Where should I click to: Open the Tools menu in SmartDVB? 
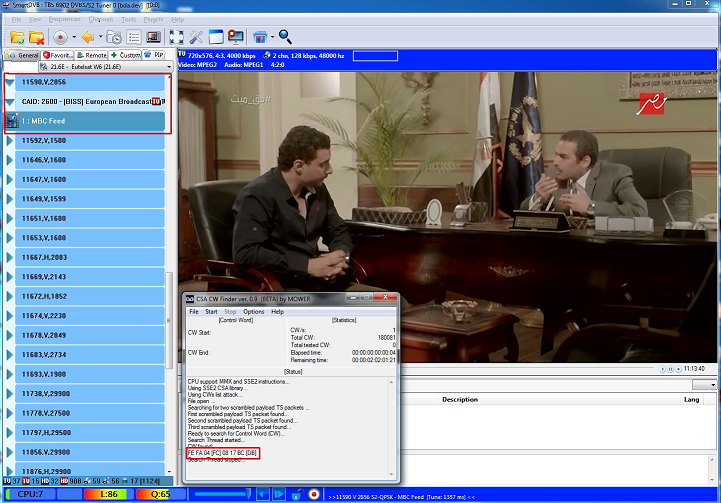pyautogui.click(x=129, y=19)
